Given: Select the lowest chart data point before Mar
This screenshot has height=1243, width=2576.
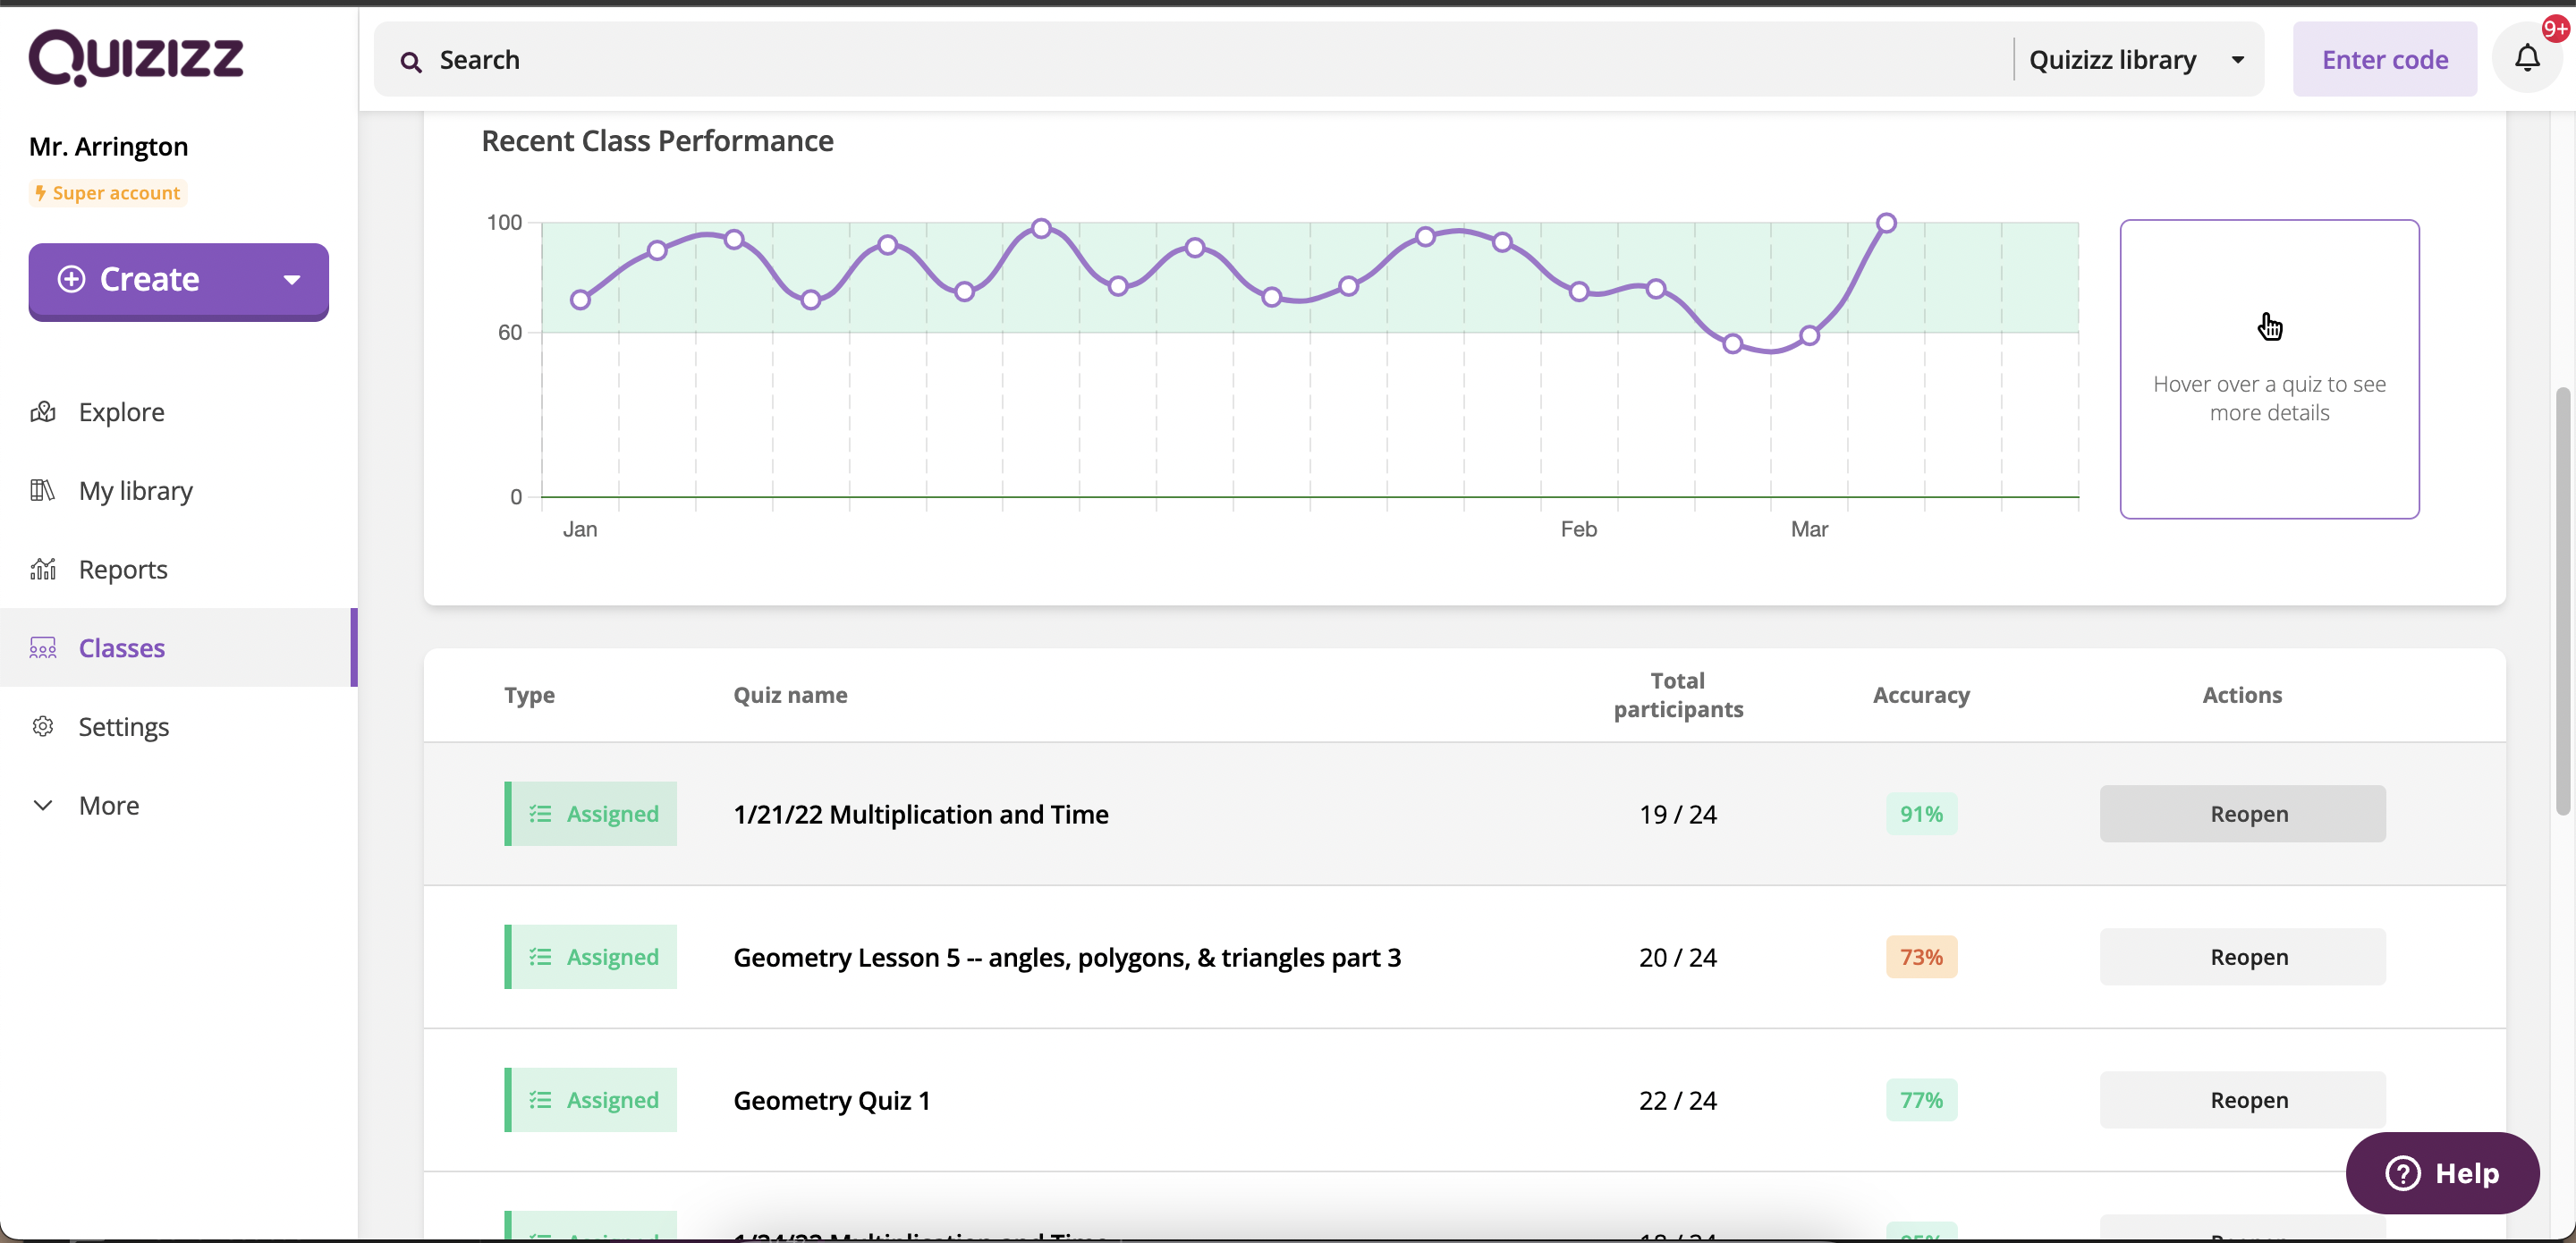Looking at the screenshot, I should [x=1733, y=344].
